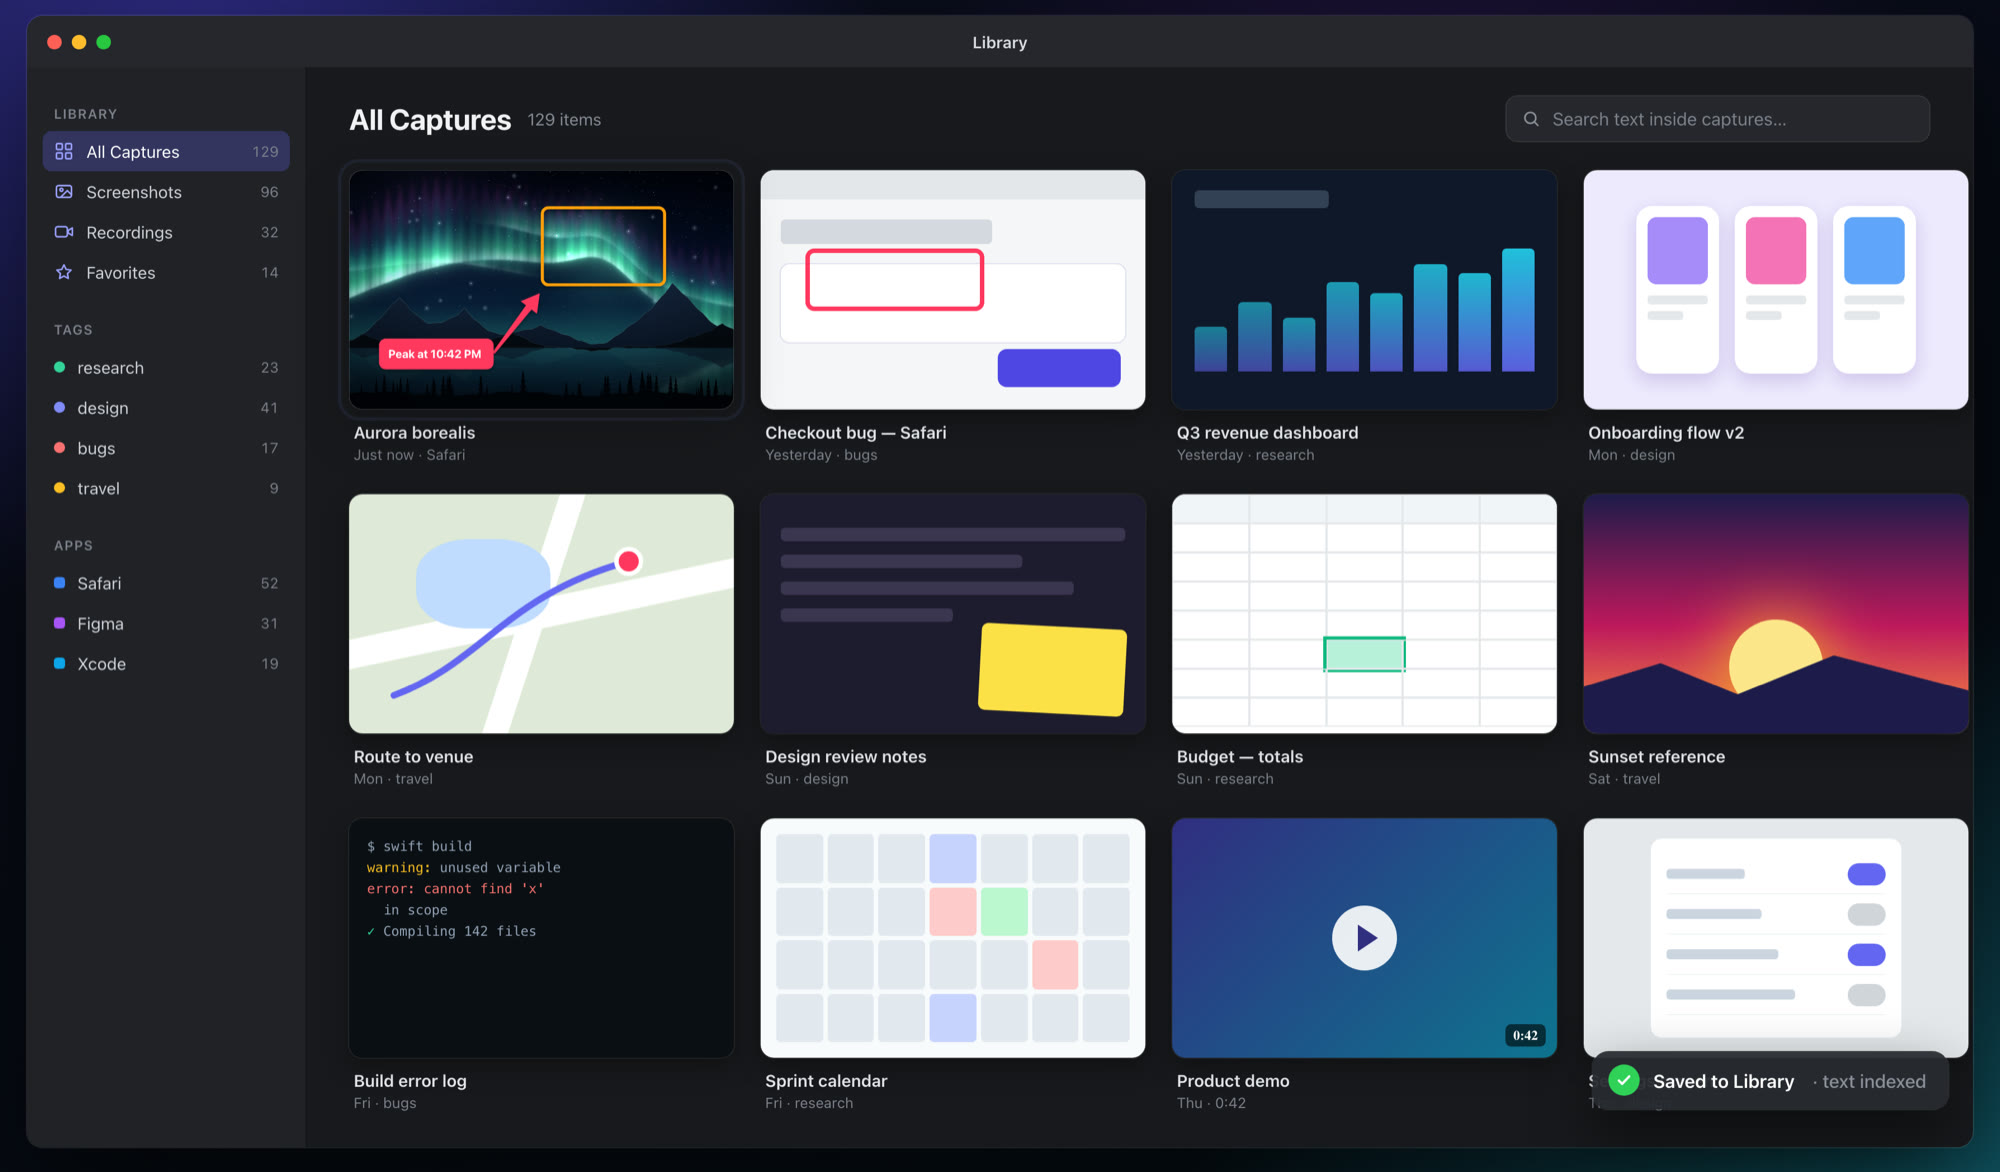This screenshot has height=1172, width=2000.
Task: Click the Library window title
Action: coord(1000,42)
